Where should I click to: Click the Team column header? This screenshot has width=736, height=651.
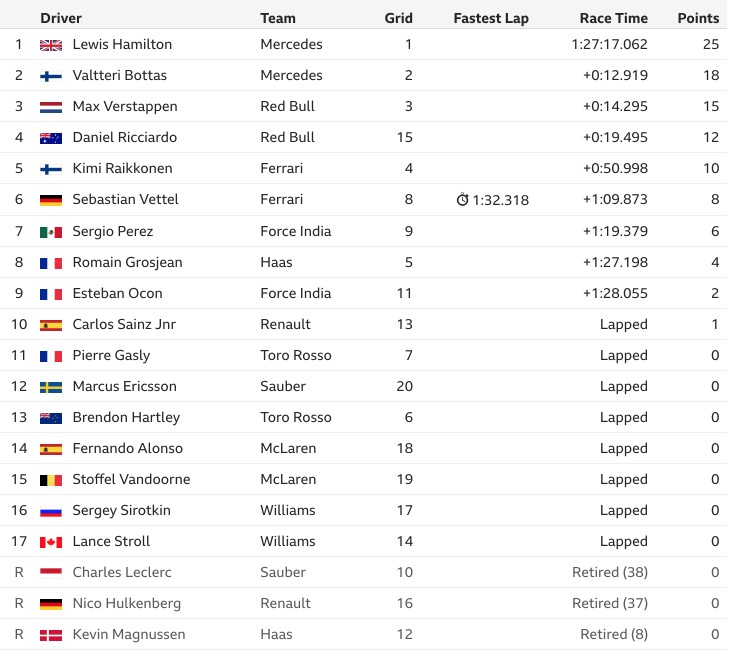pyautogui.click(x=278, y=18)
